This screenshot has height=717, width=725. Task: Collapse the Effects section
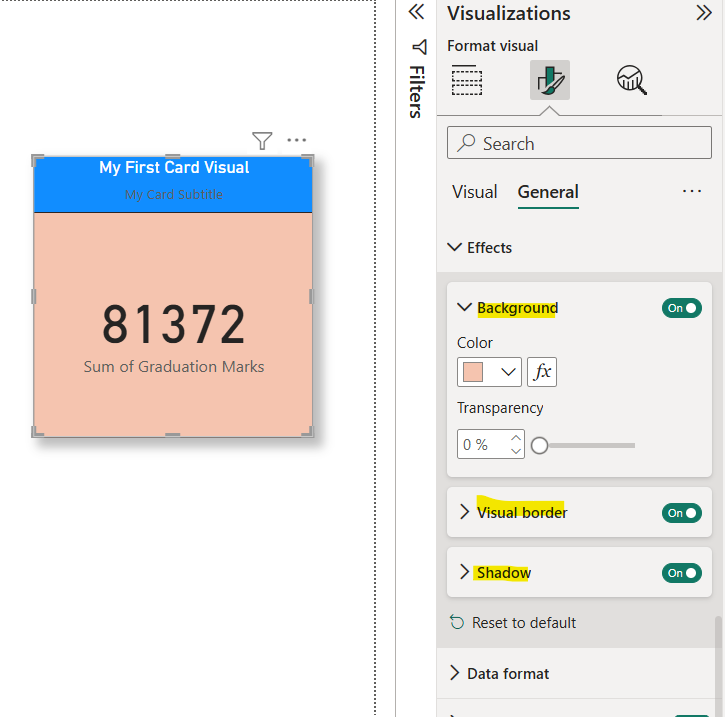(x=455, y=247)
